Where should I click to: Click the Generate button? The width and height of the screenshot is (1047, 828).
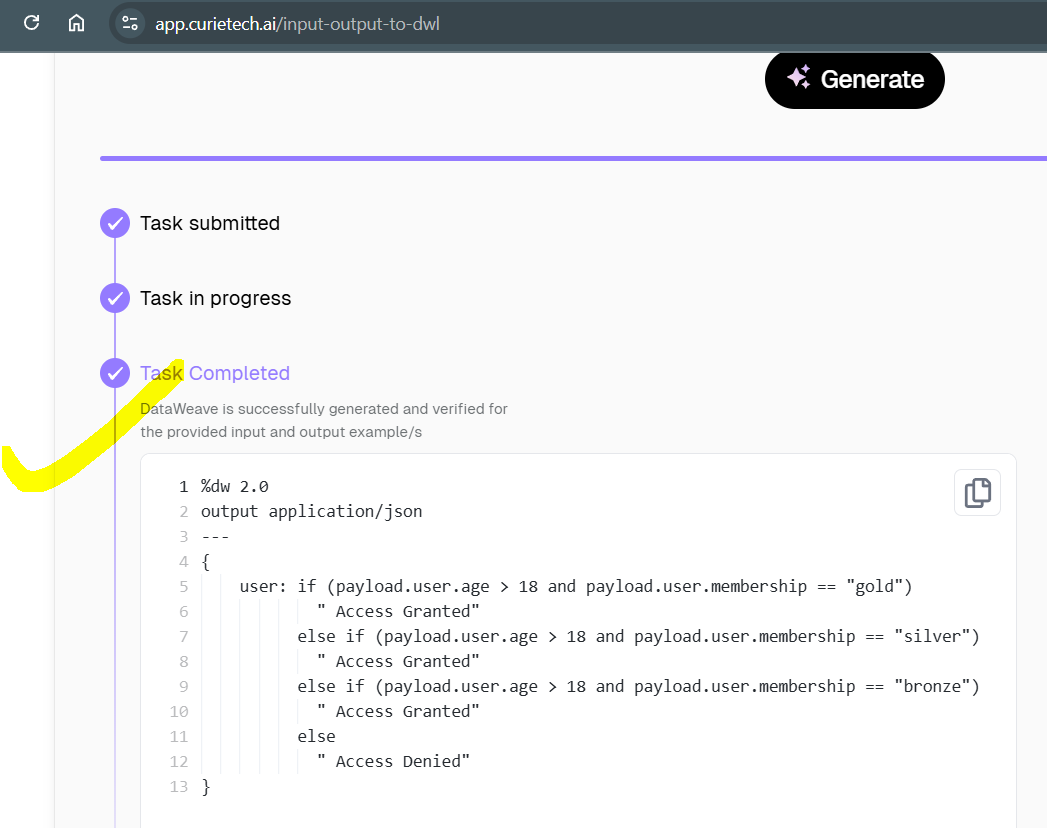(855, 79)
